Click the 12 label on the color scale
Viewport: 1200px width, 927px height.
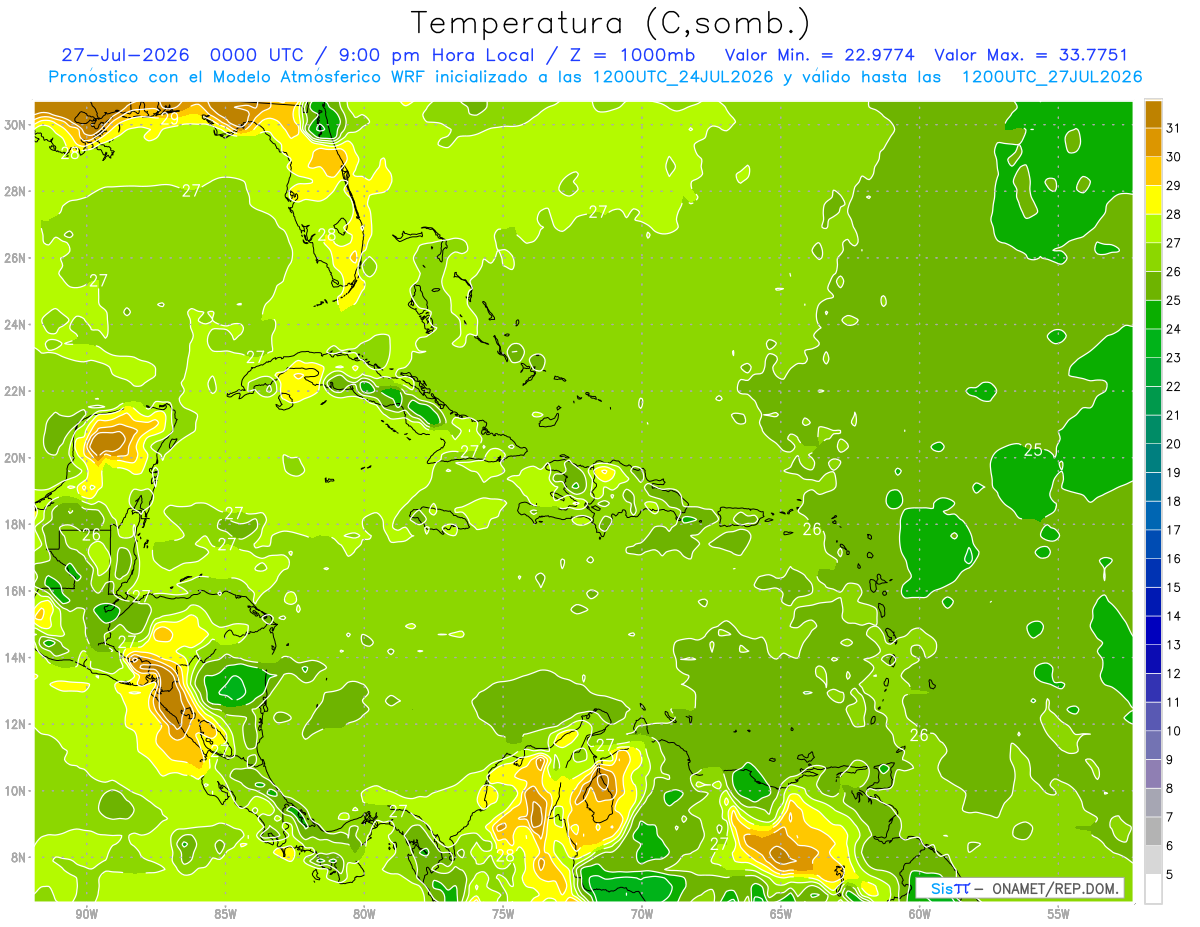click(1174, 673)
